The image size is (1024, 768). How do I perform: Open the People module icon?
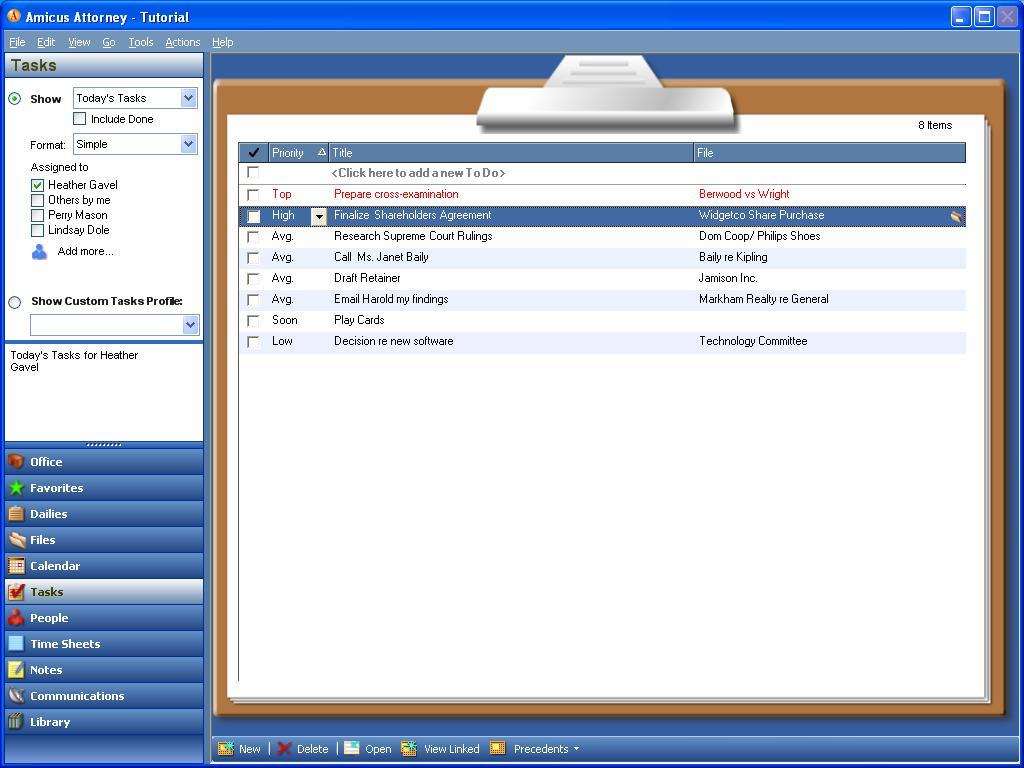click(x=16, y=618)
